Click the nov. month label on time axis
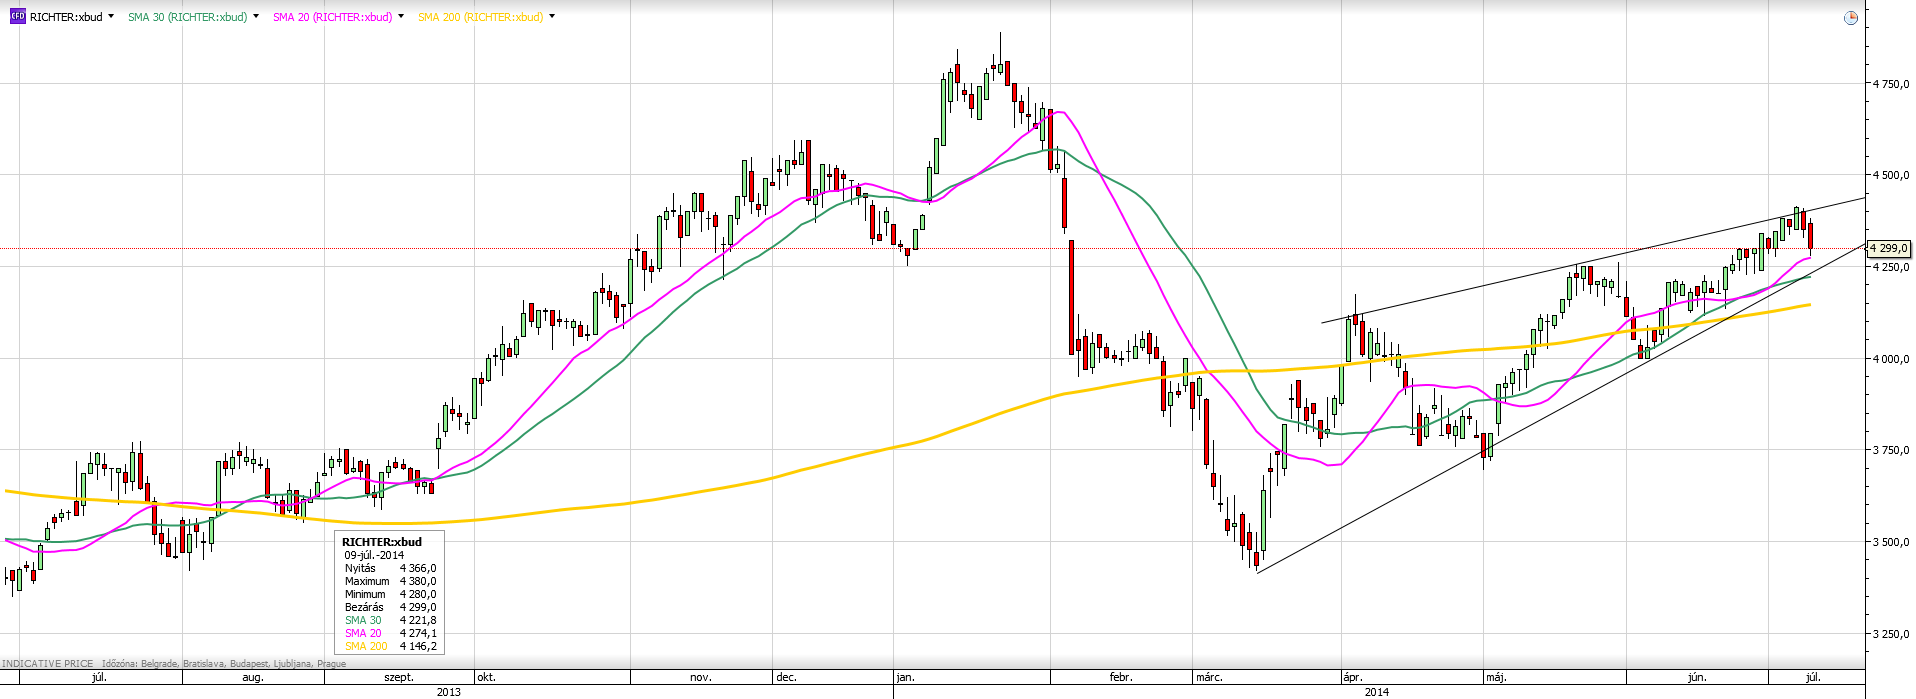 (701, 677)
